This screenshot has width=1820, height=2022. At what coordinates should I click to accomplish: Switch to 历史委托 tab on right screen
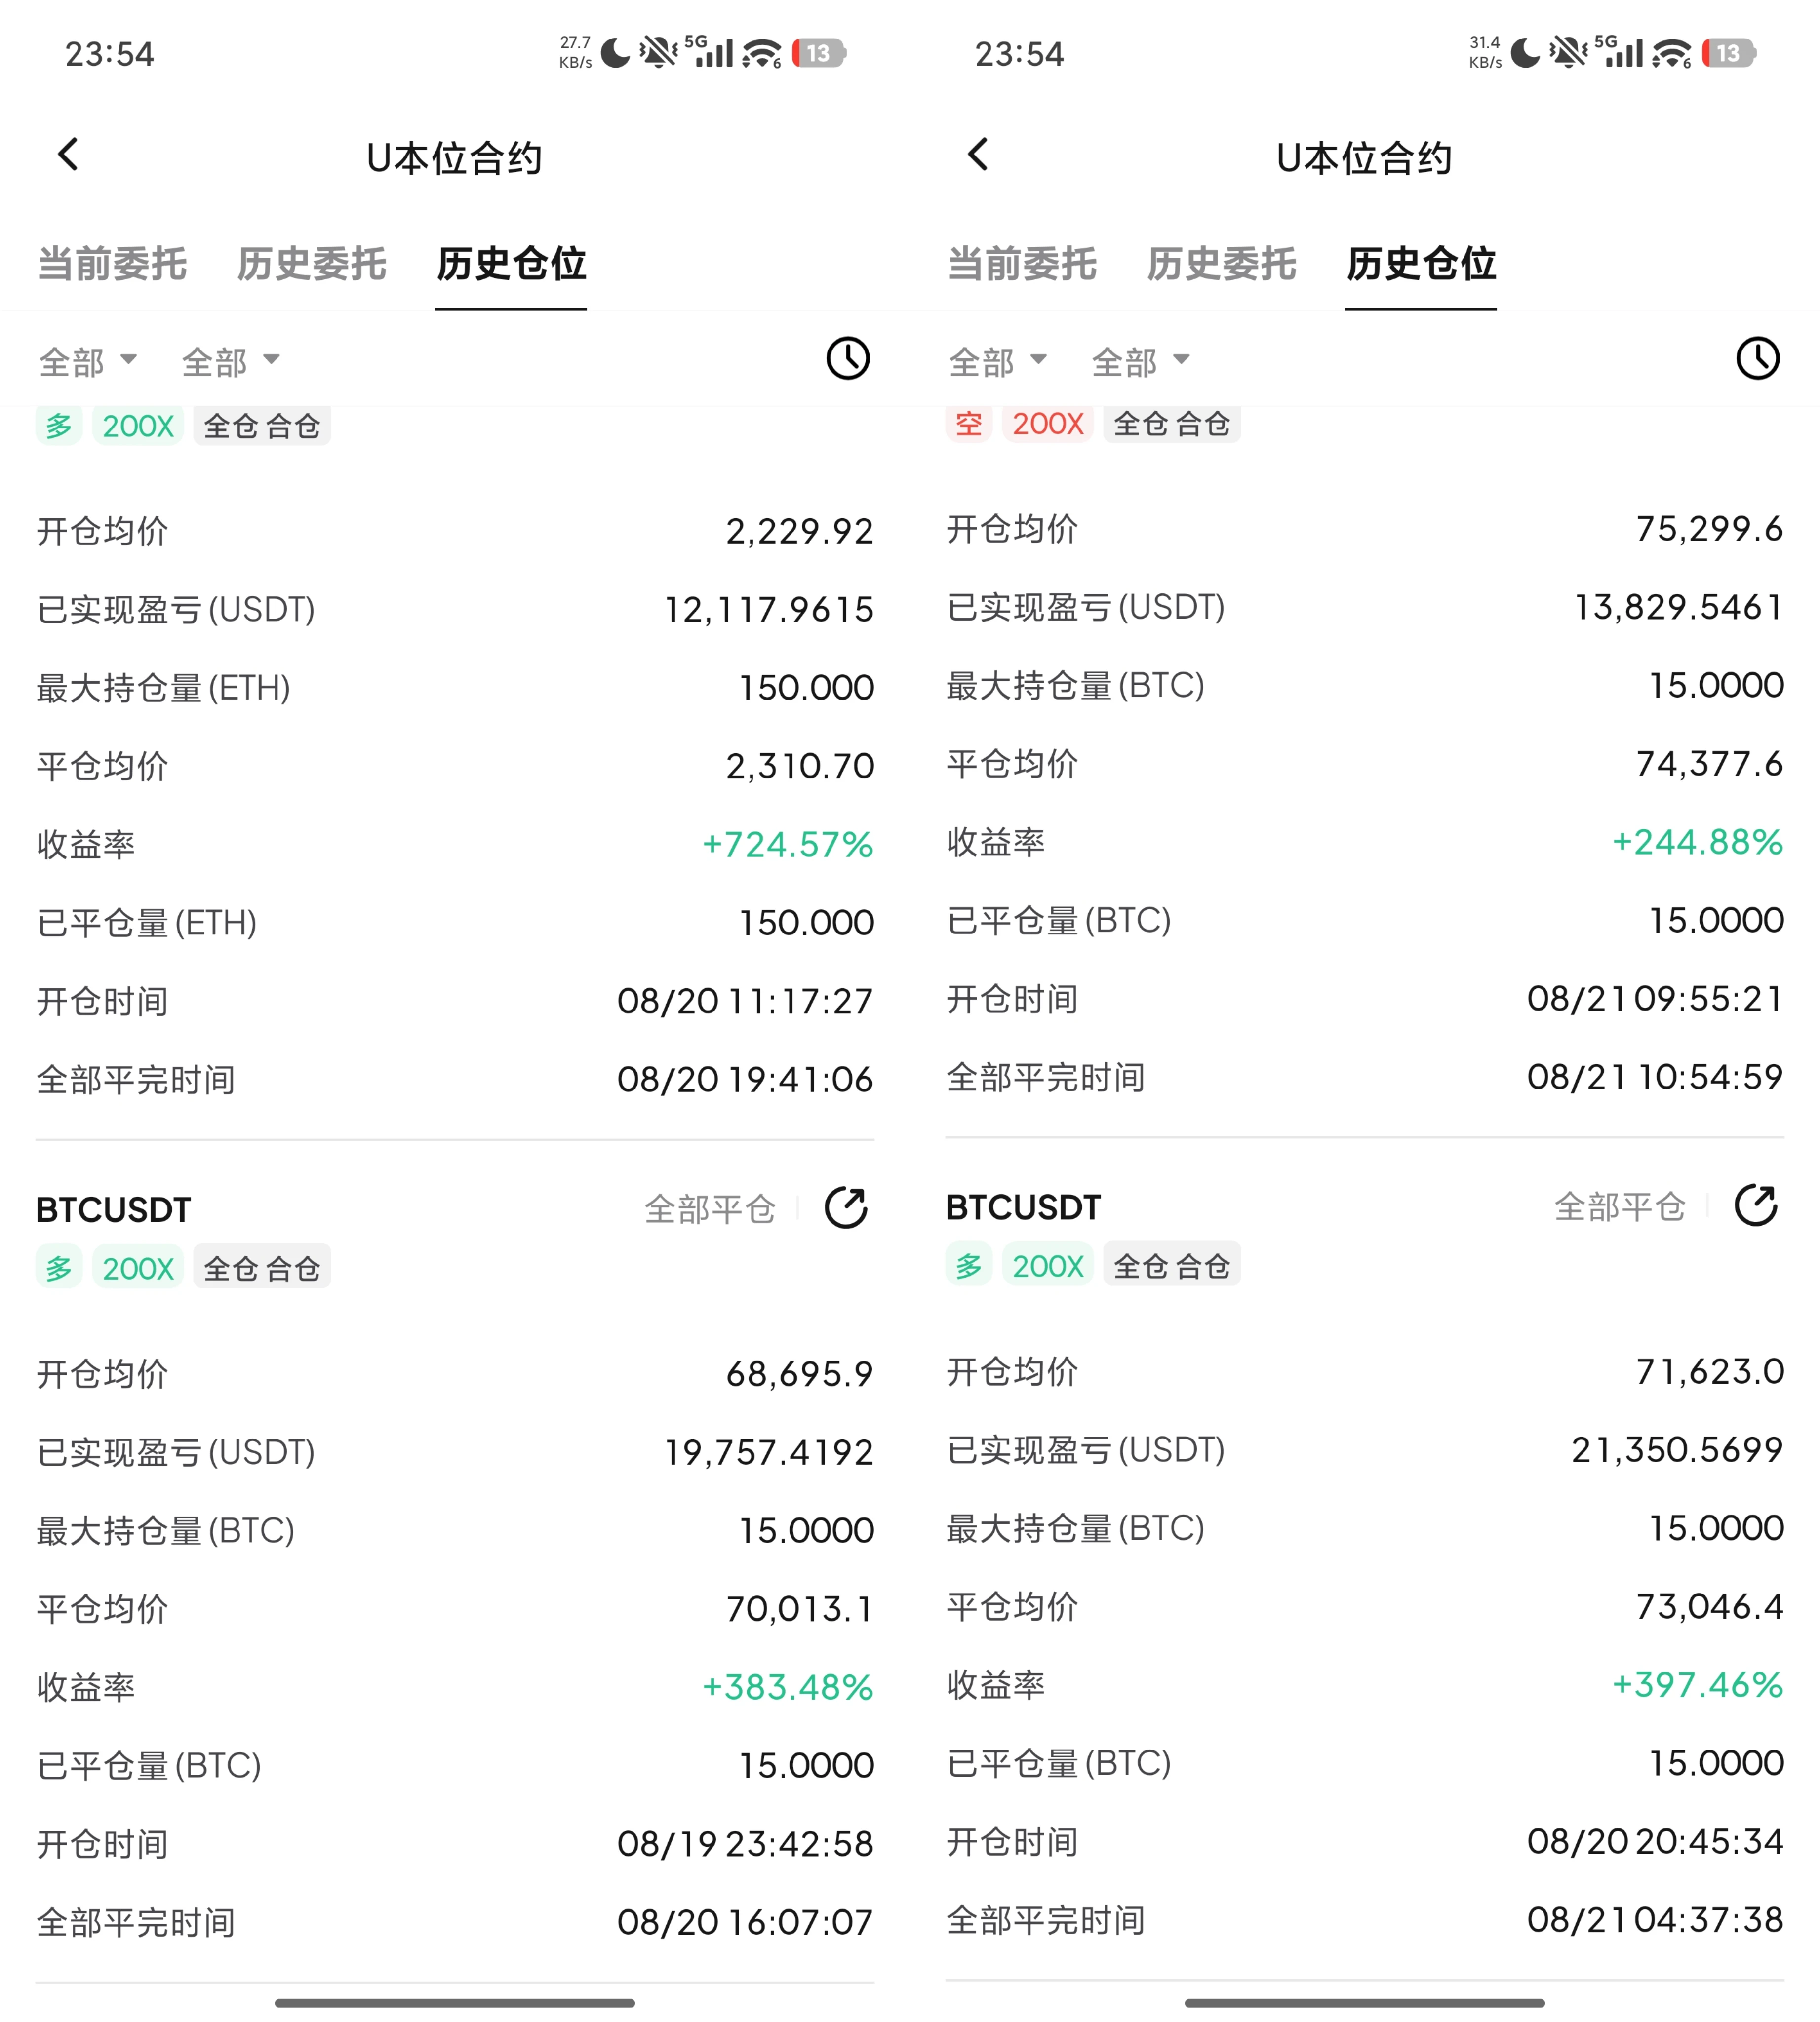point(1221,264)
